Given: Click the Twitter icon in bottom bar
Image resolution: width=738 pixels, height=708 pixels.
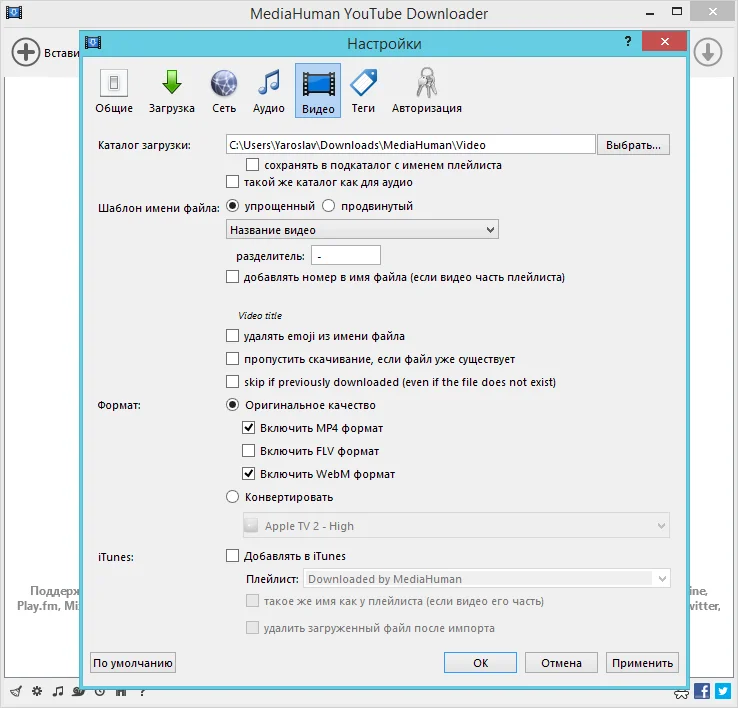Looking at the screenshot, I should coord(723,691).
